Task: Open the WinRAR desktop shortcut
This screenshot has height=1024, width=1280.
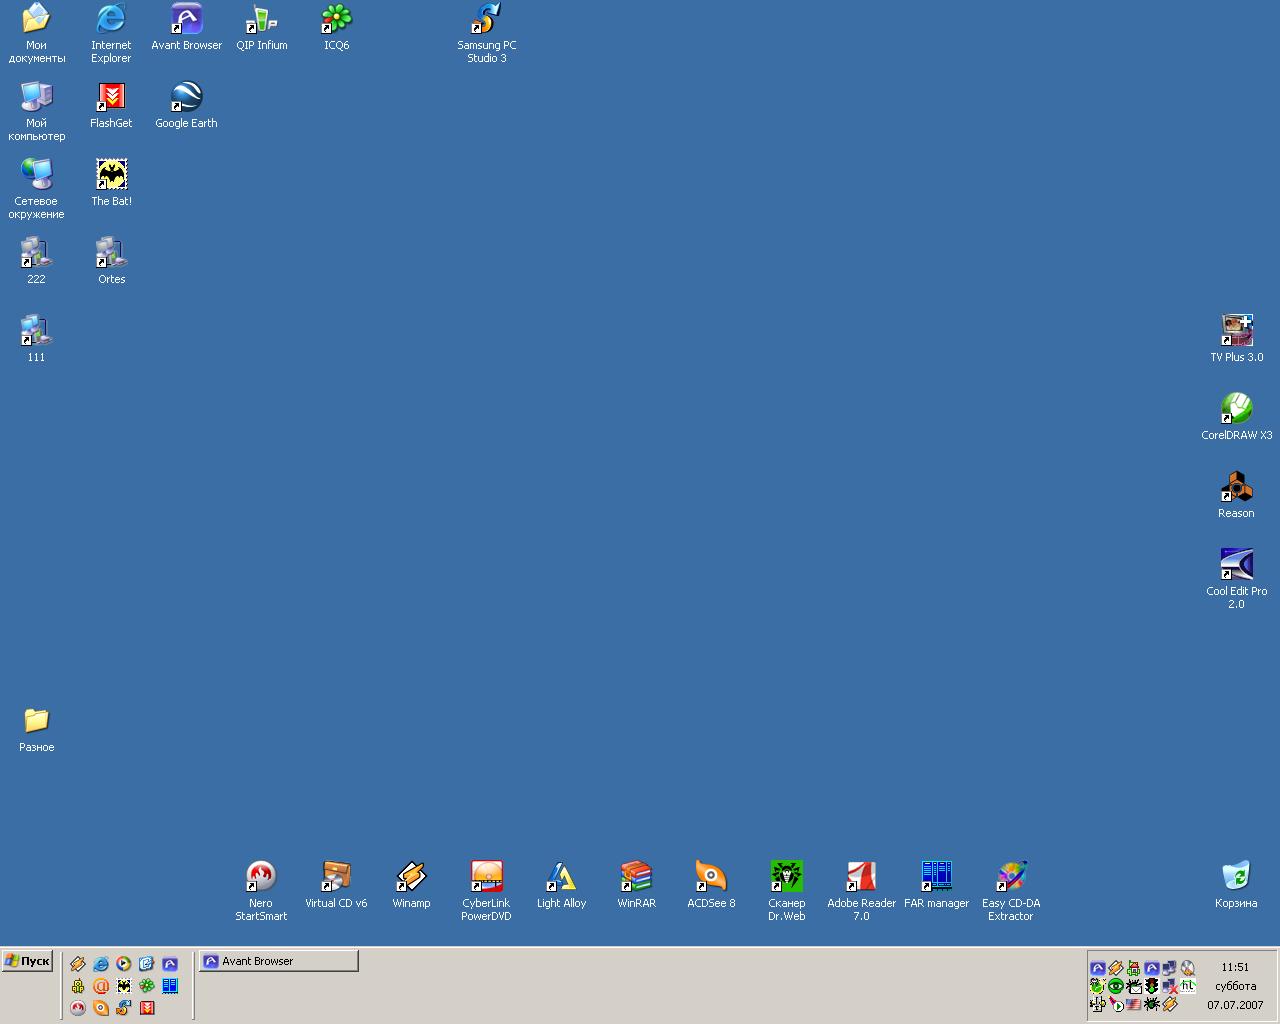Action: [636, 885]
